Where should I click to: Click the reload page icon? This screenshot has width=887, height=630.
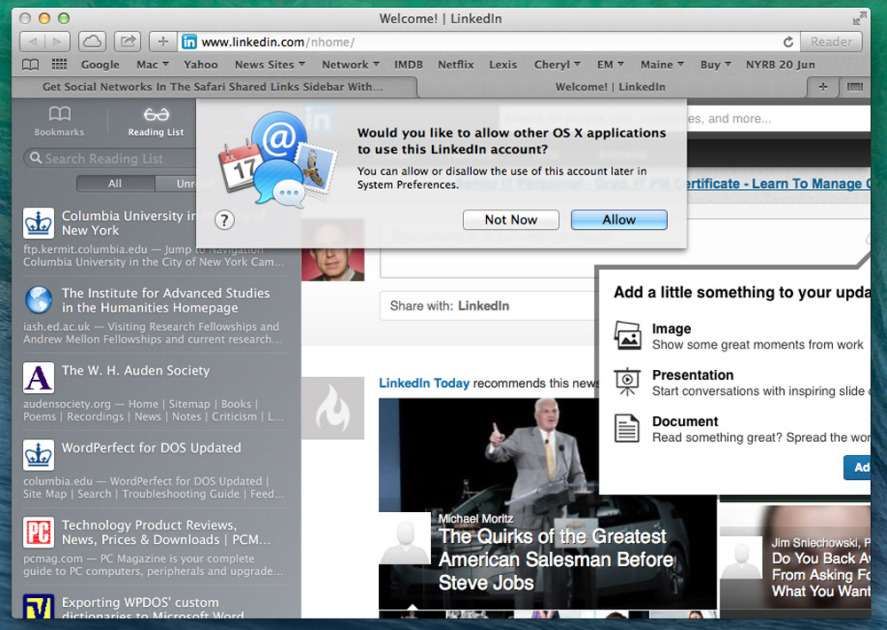click(x=788, y=42)
